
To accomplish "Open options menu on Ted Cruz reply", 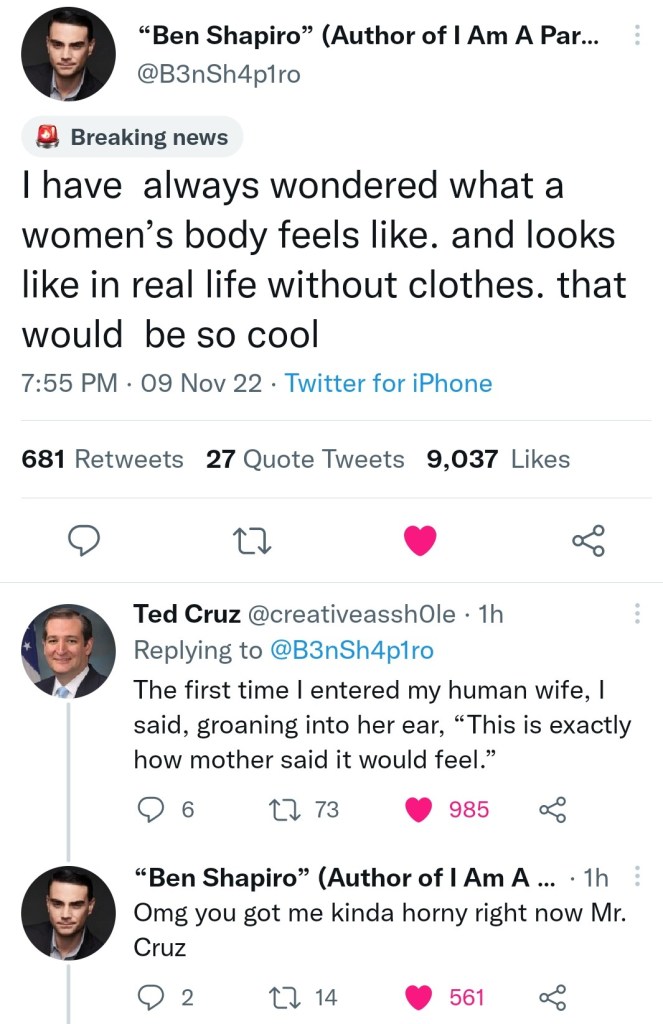I will click(635, 615).
